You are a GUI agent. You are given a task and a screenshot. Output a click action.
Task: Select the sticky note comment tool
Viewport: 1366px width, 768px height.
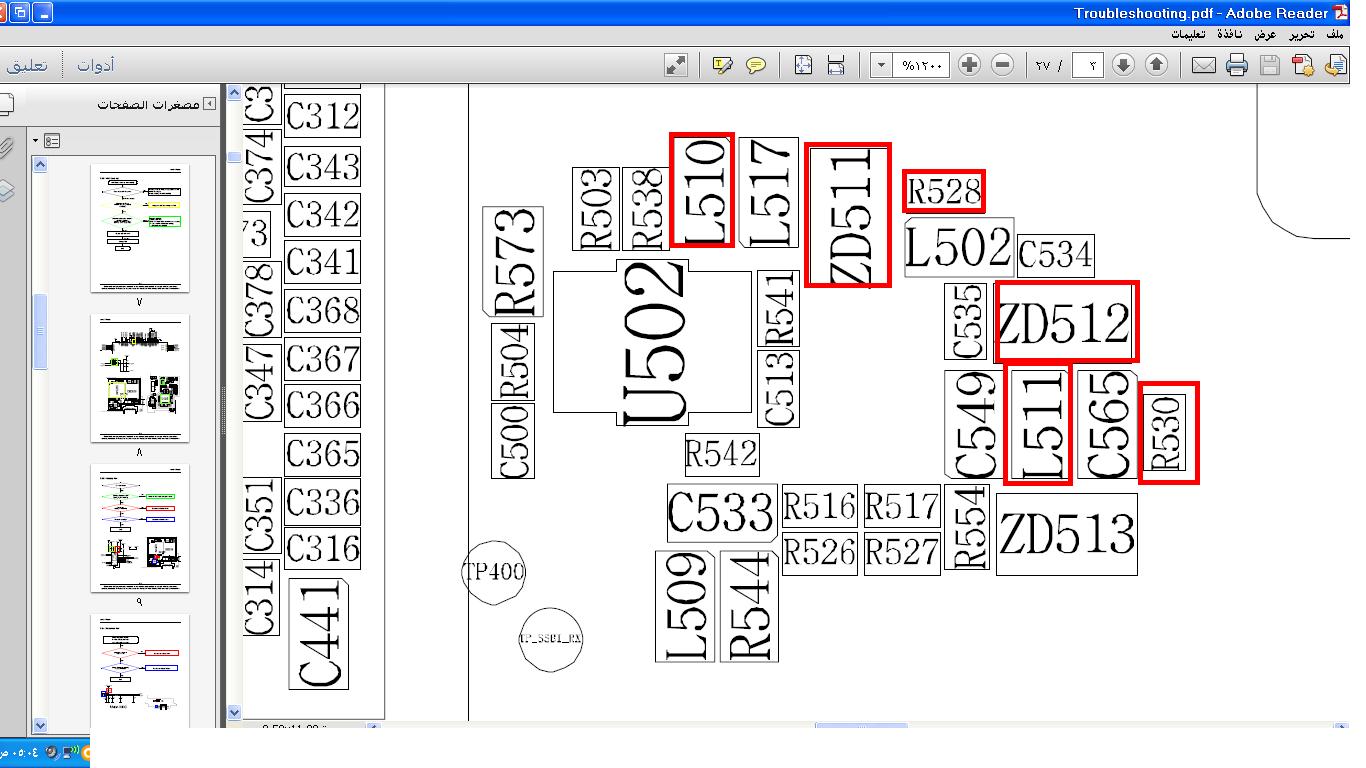tap(756, 65)
